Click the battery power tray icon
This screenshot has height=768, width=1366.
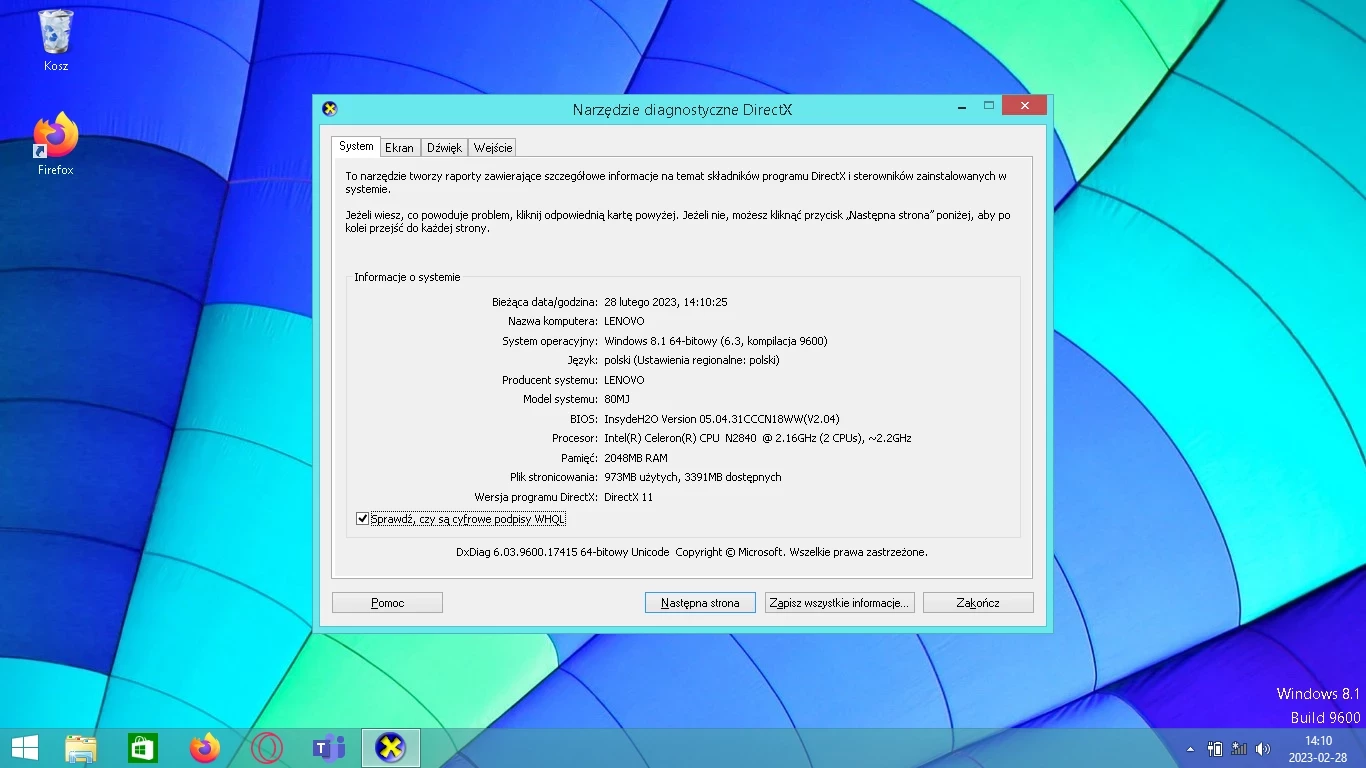pos(1215,748)
